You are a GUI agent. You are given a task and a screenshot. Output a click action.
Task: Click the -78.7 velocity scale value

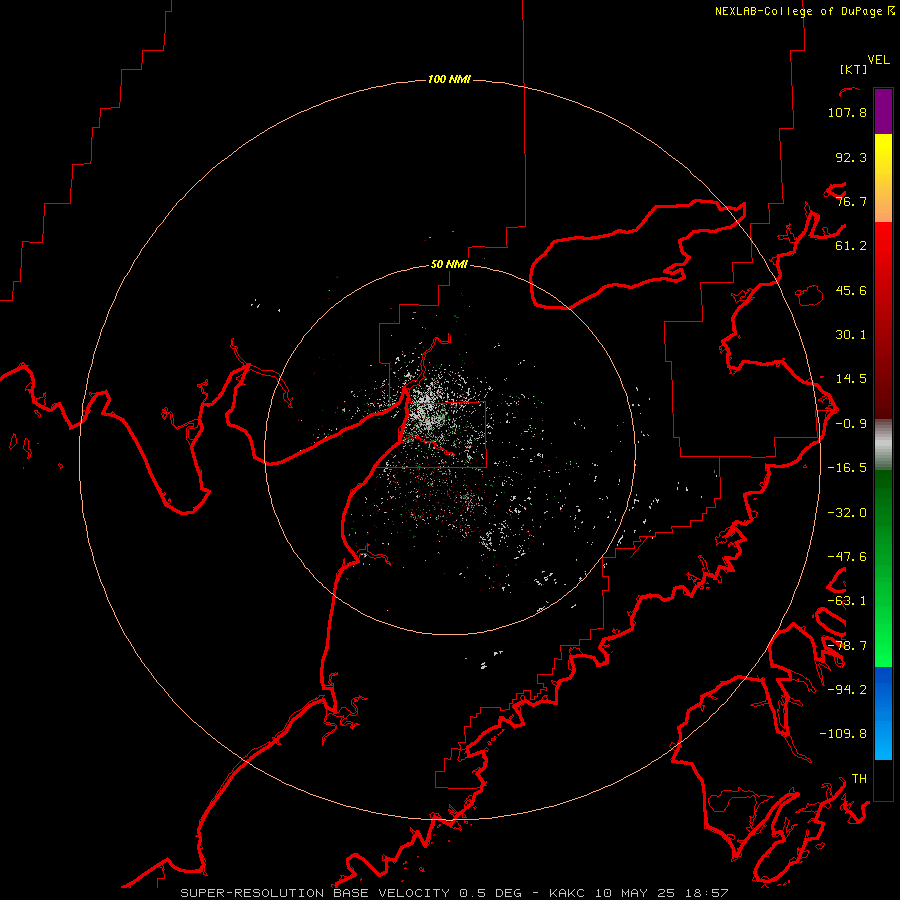coord(847,646)
